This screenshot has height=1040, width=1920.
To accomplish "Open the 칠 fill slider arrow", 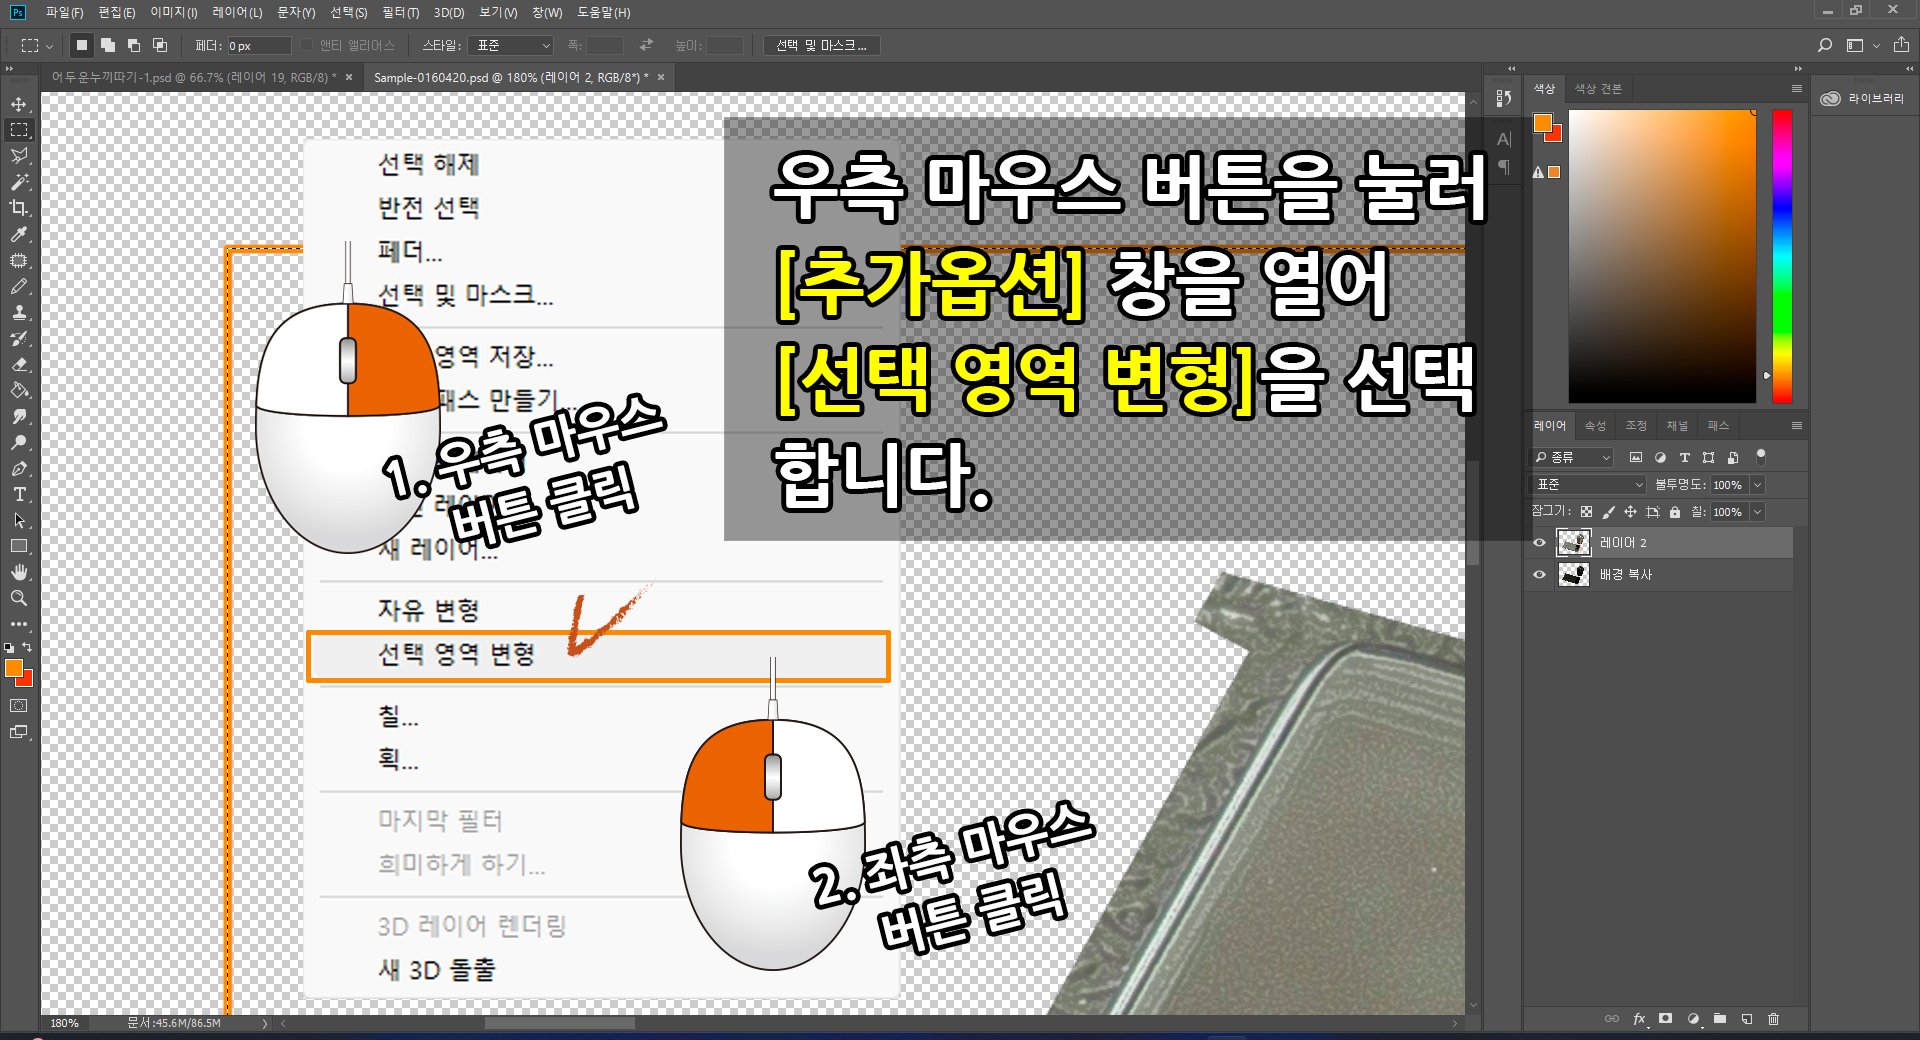I will [1757, 512].
